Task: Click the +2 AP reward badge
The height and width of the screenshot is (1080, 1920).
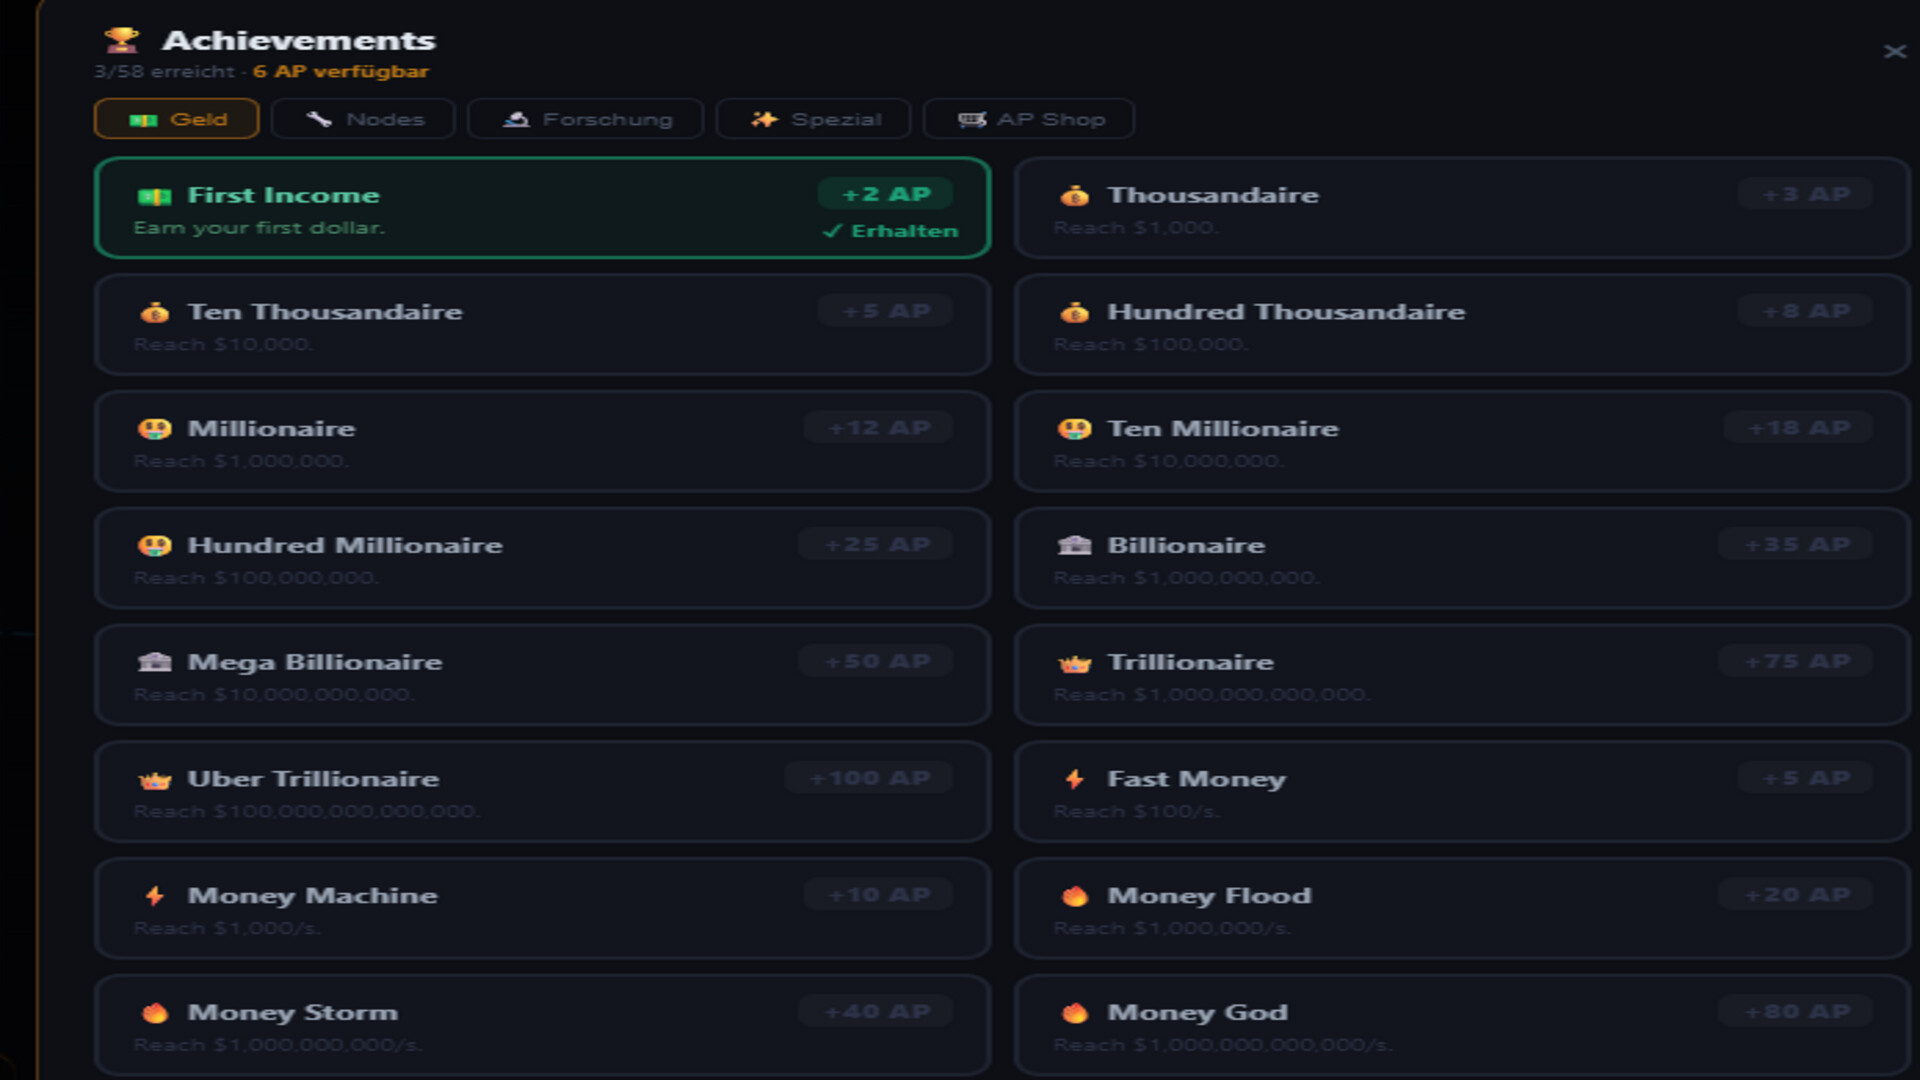Action: click(x=885, y=194)
